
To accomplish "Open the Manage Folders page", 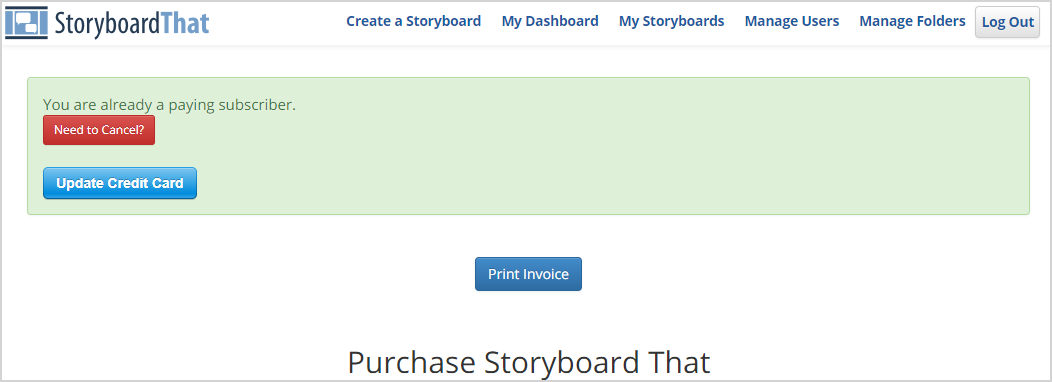I will [x=912, y=21].
